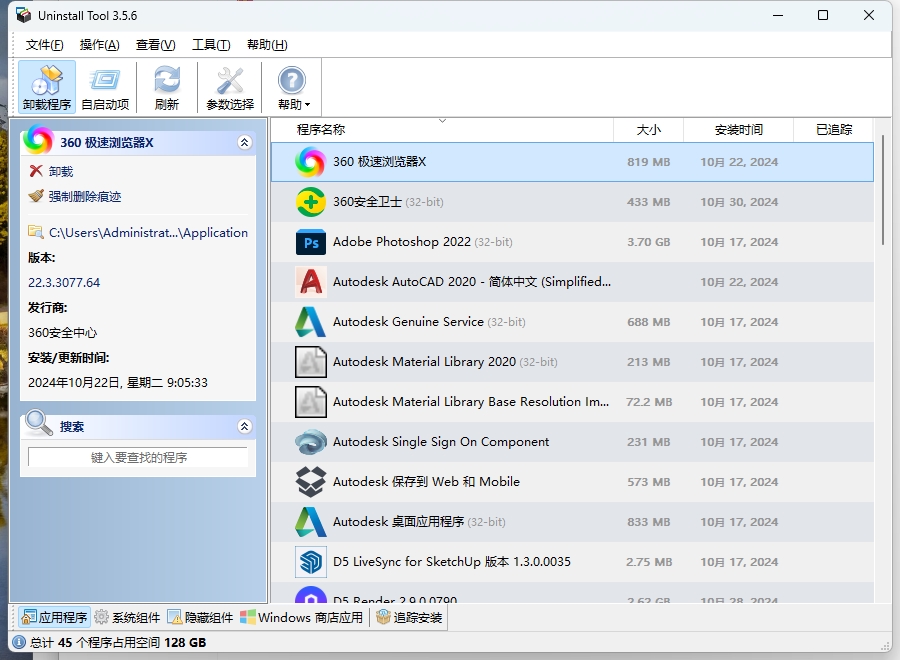
Task: Open the 查看(V) menu
Action: click(x=155, y=45)
